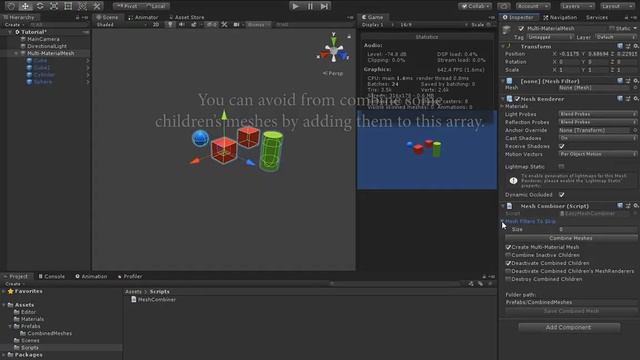Toggle the Mesh Renderer enabled checkbox
This screenshot has width=640, height=360.
(x=517, y=99)
